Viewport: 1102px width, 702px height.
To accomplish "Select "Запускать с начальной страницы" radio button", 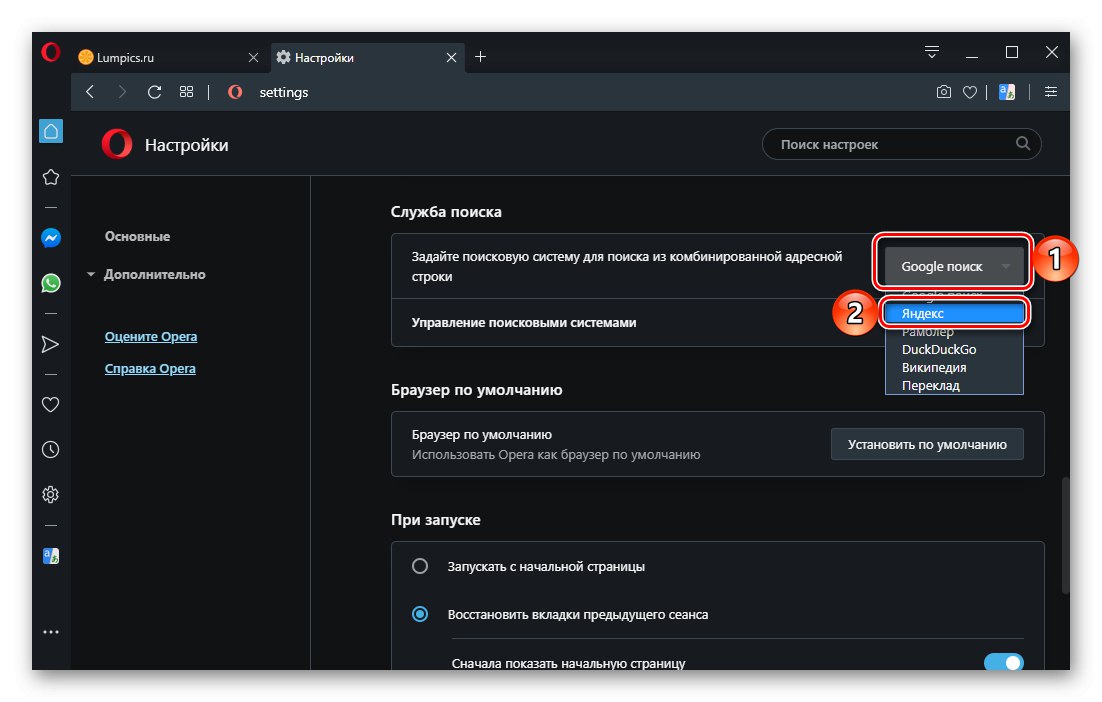I will 420,566.
